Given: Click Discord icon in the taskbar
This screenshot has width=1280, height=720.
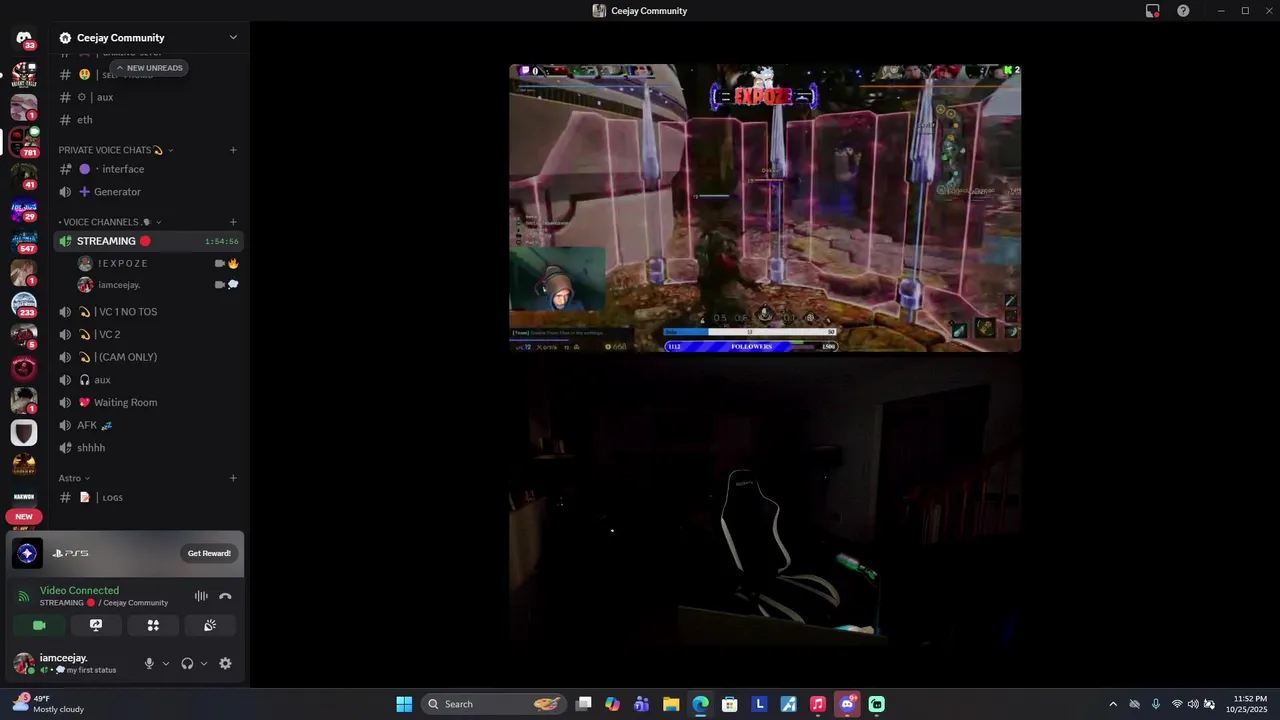Looking at the screenshot, I should coord(847,704).
